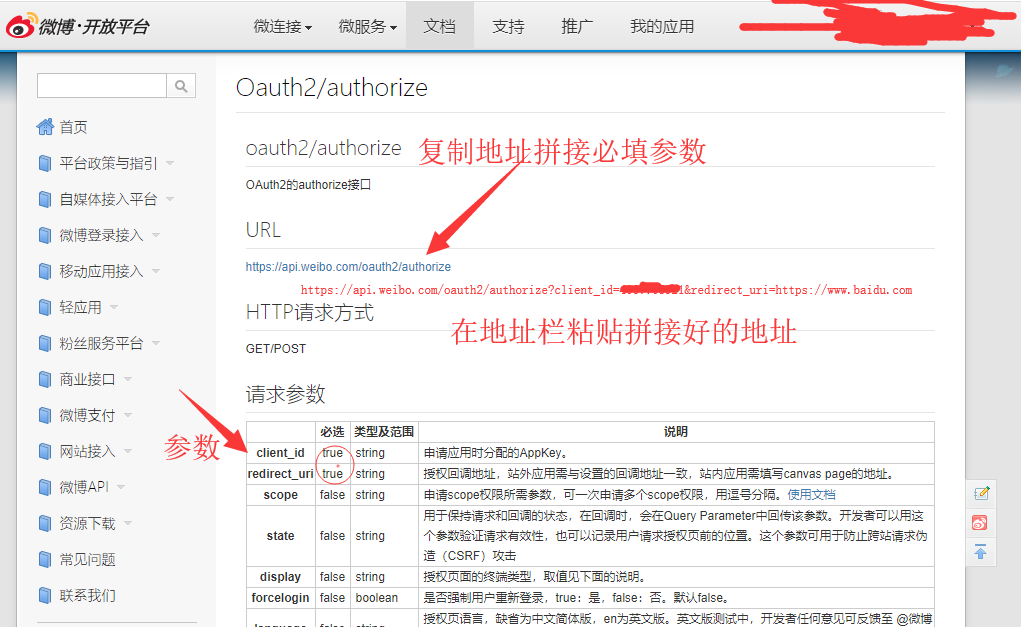The width and height of the screenshot is (1021, 627).
Task: Click the book icon next to 联系我们
Action: tap(45, 595)
